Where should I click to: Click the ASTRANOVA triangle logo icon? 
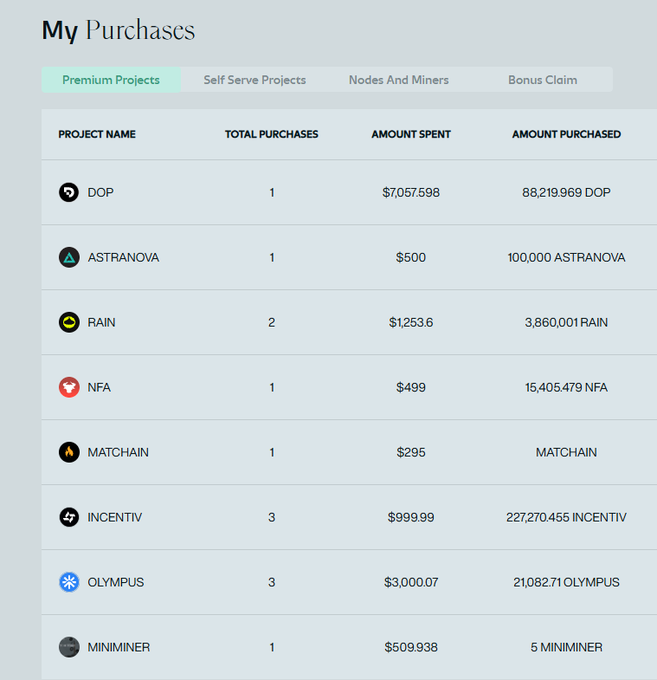pos(69,257)
